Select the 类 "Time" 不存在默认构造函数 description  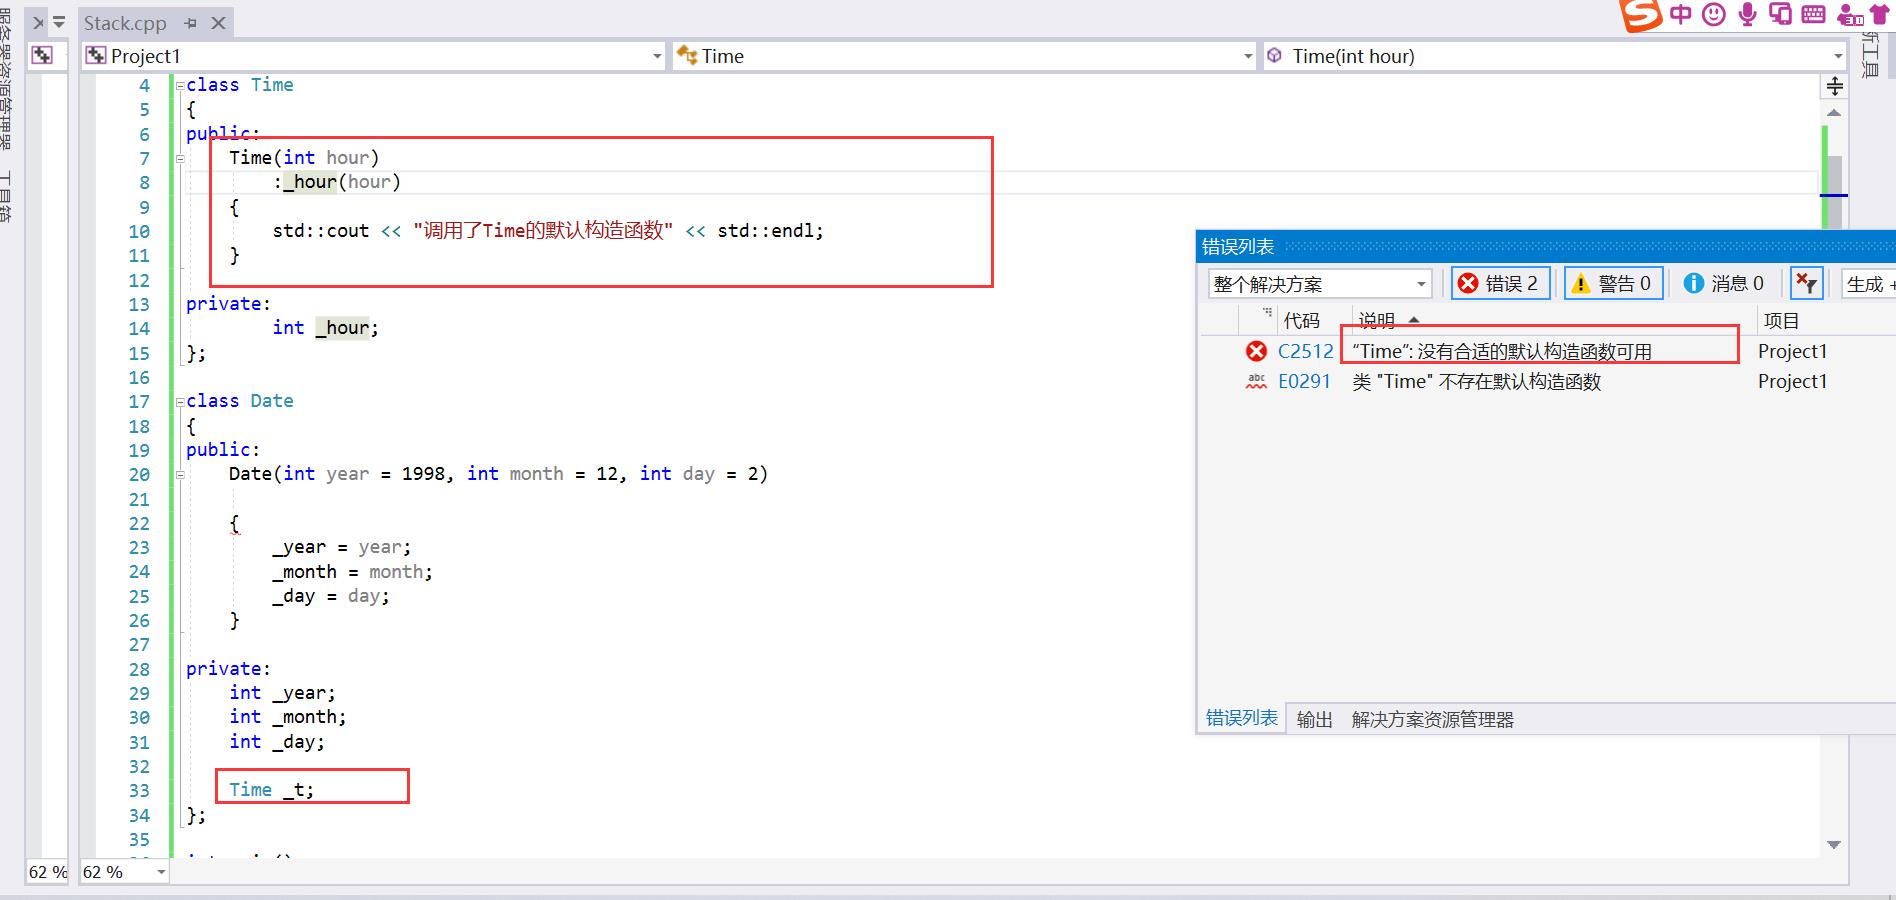1476,381
